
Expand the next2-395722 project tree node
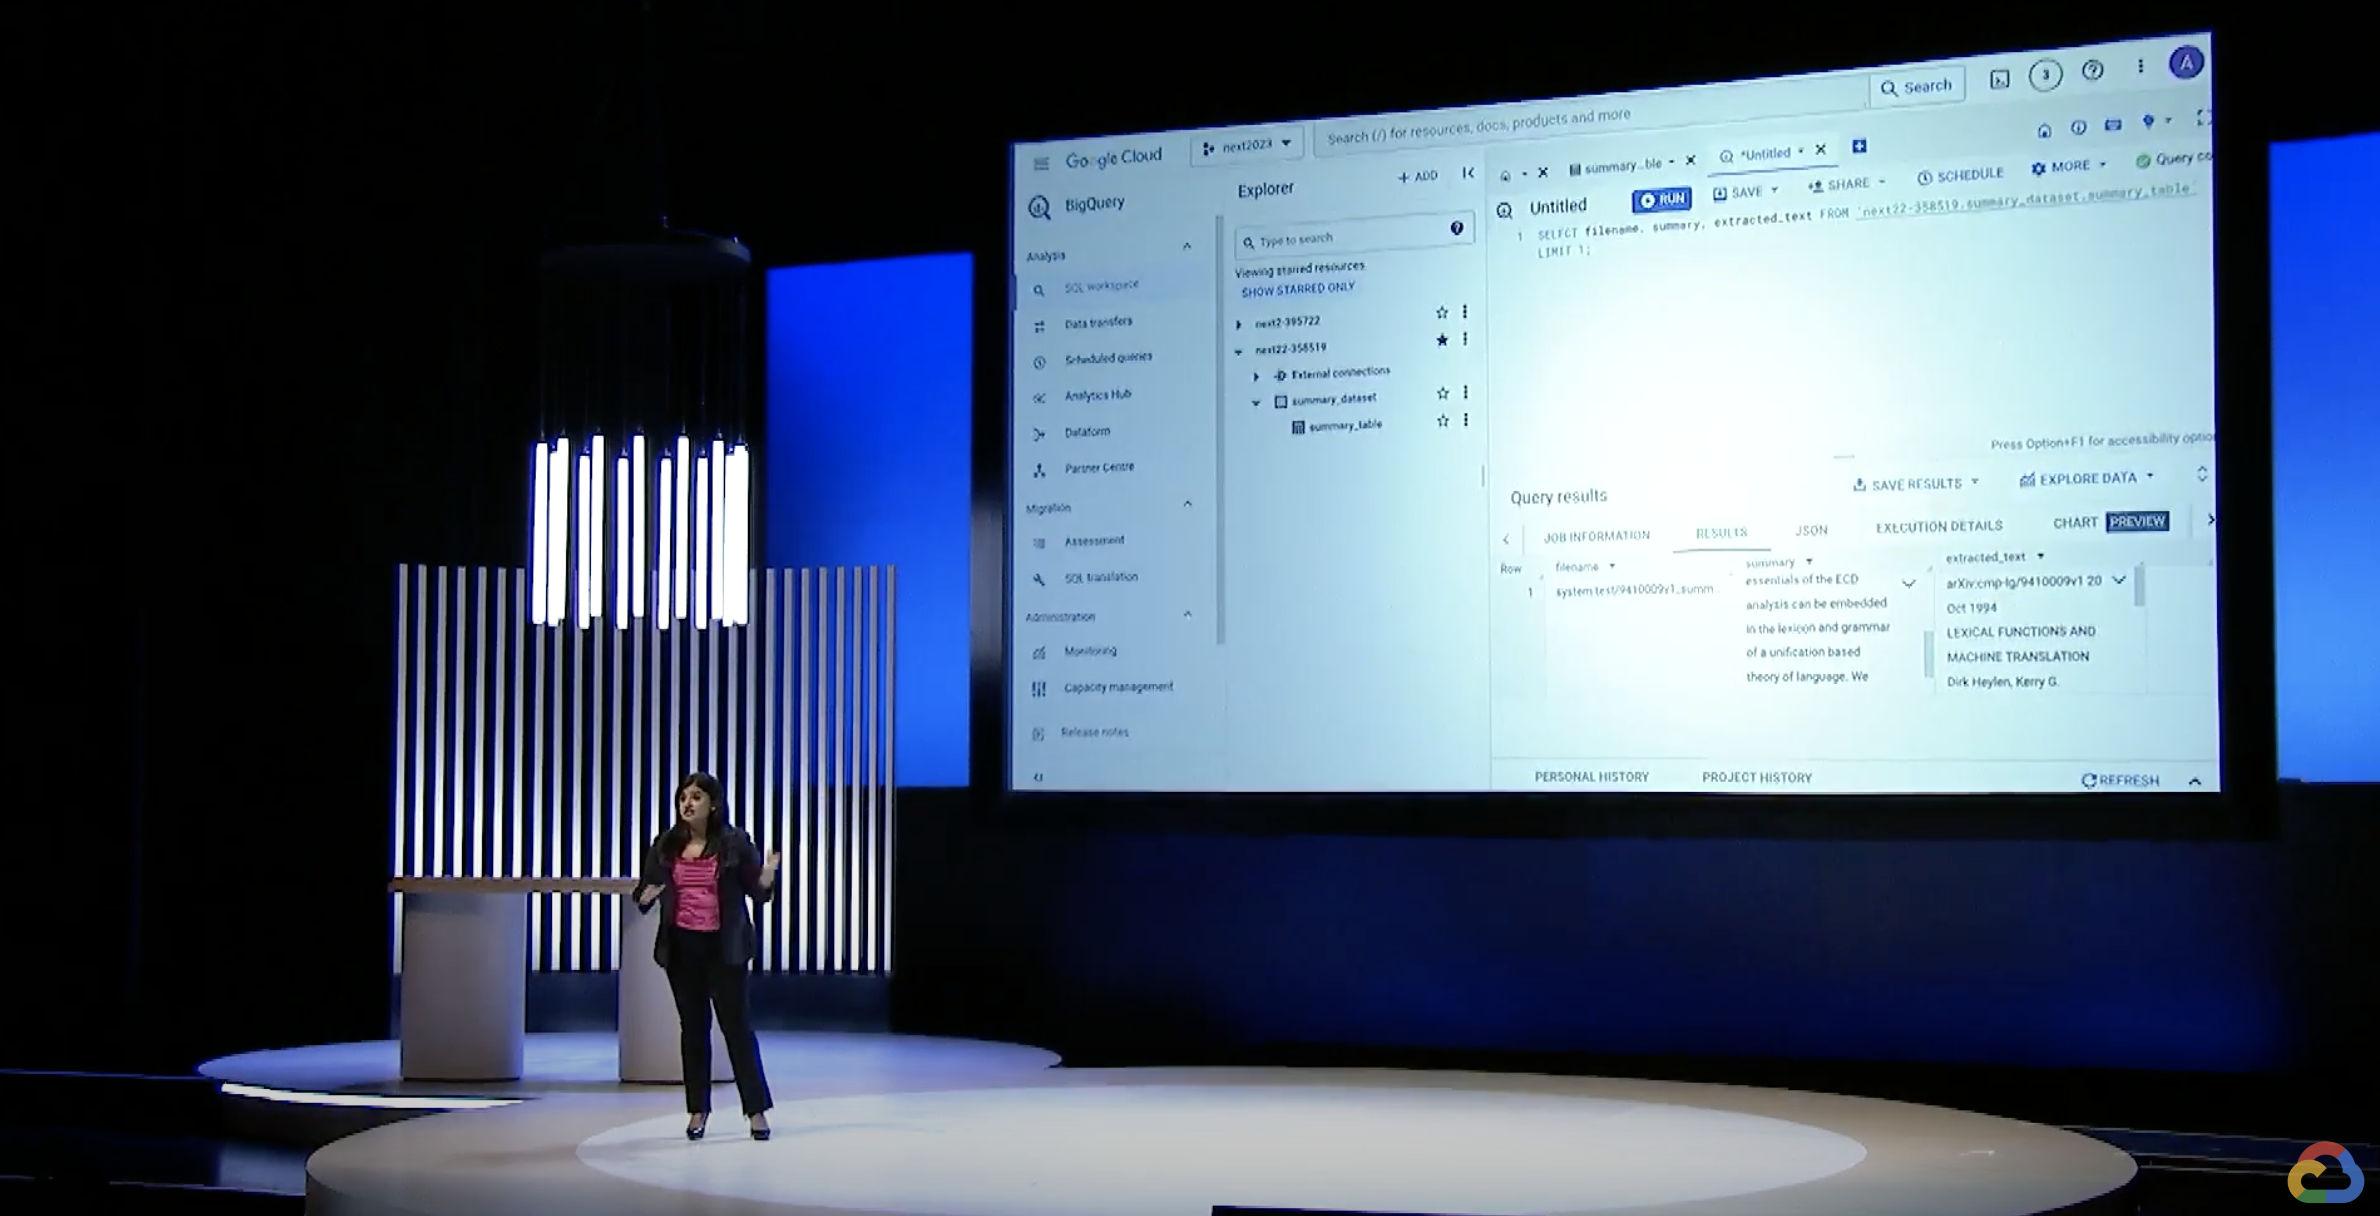1239,324
